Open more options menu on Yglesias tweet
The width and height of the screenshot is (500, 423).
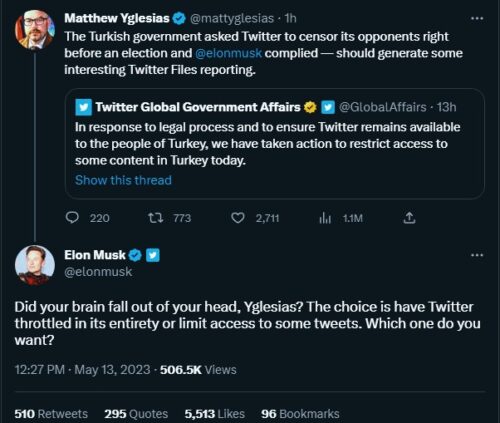coord(477,18)
